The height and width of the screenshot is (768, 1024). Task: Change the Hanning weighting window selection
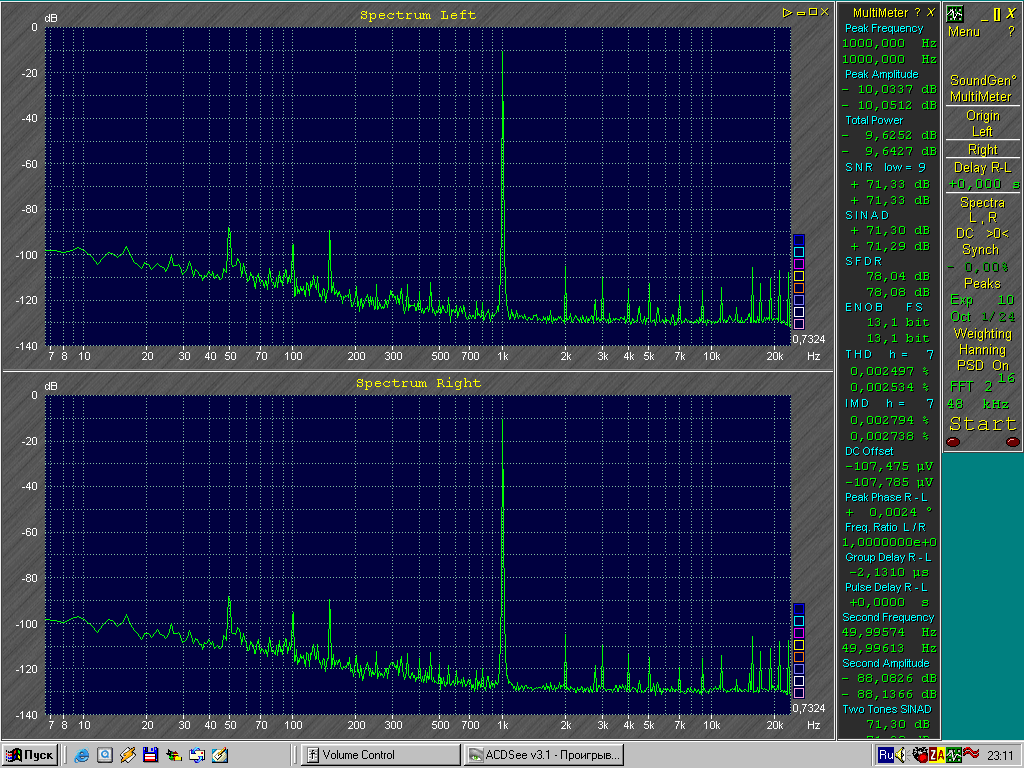(x=982, y=350)
